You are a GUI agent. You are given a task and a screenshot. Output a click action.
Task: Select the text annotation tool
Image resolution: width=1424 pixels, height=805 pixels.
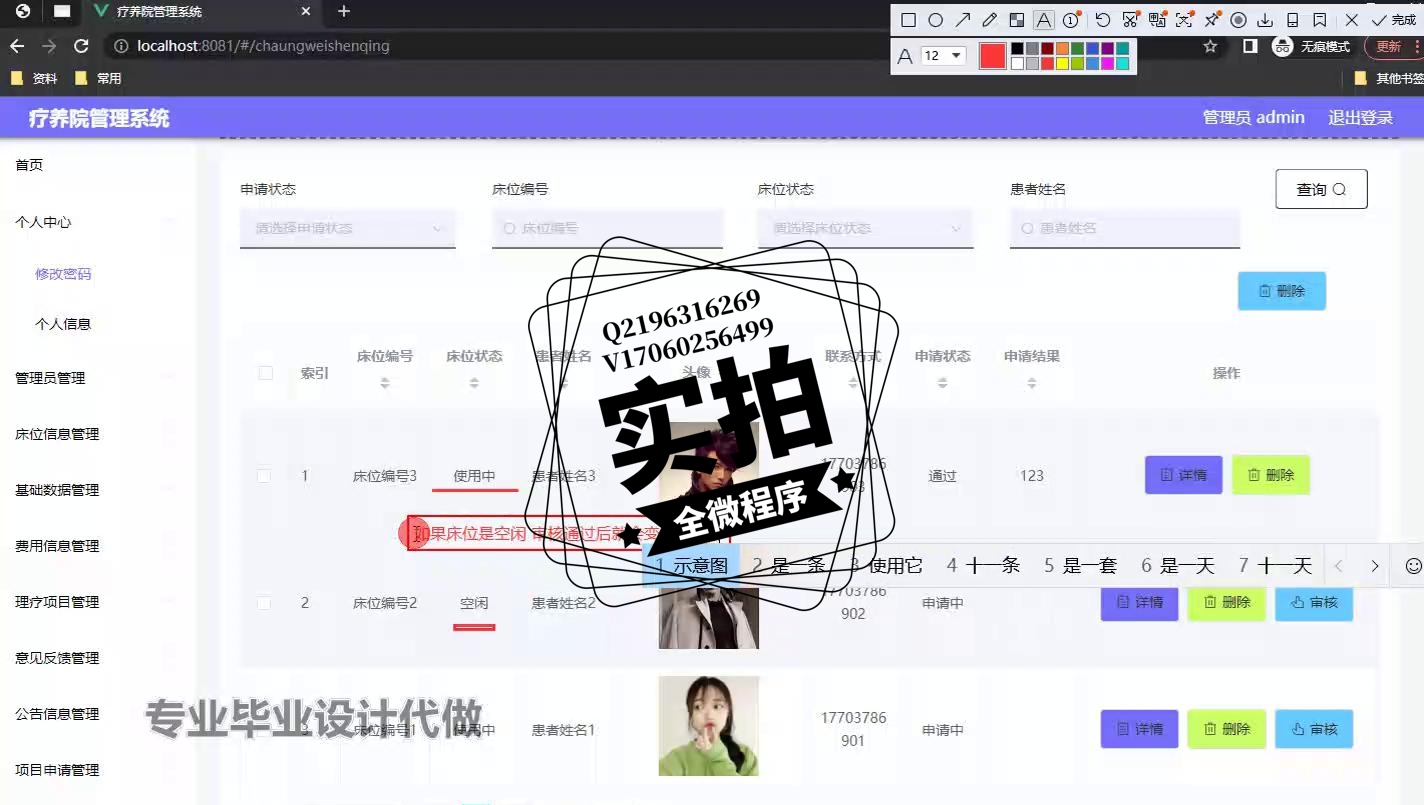click(x=1043, y=20)
